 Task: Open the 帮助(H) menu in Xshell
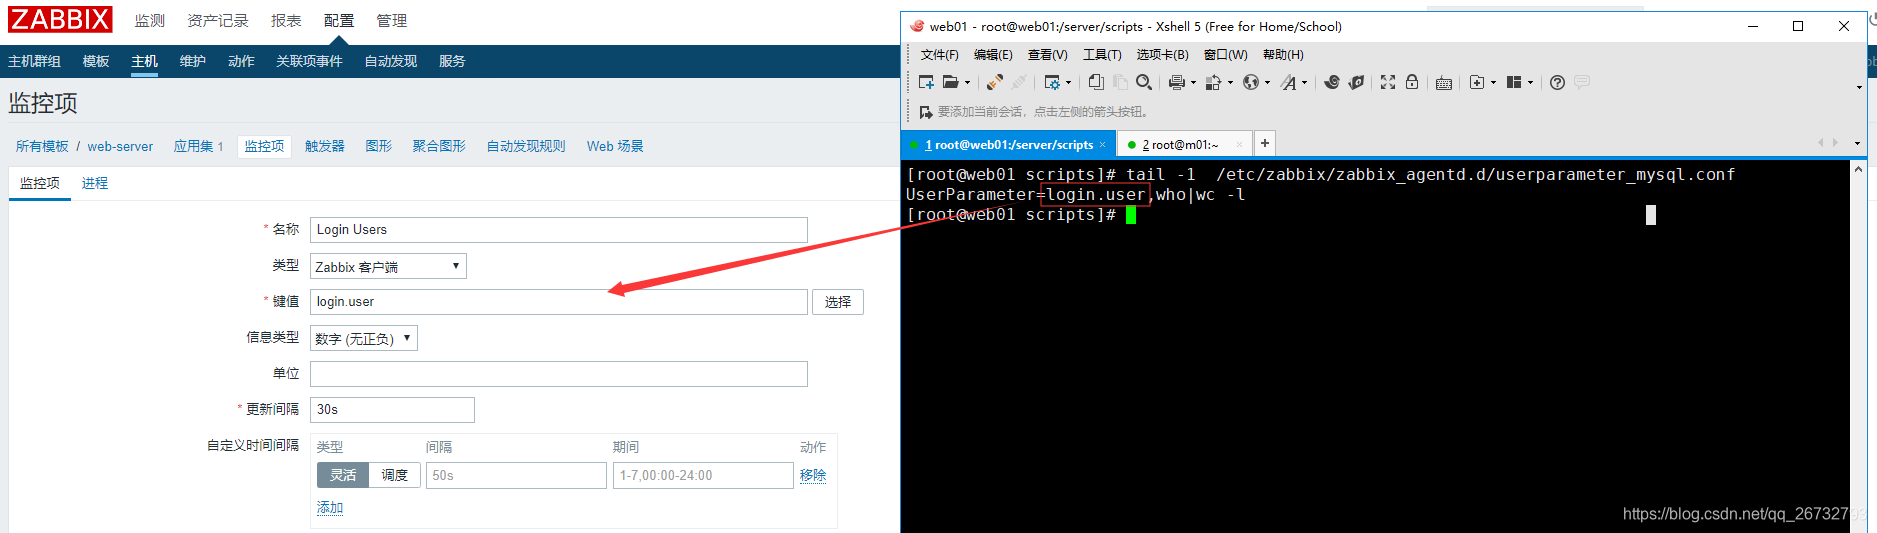(1283, 55)
